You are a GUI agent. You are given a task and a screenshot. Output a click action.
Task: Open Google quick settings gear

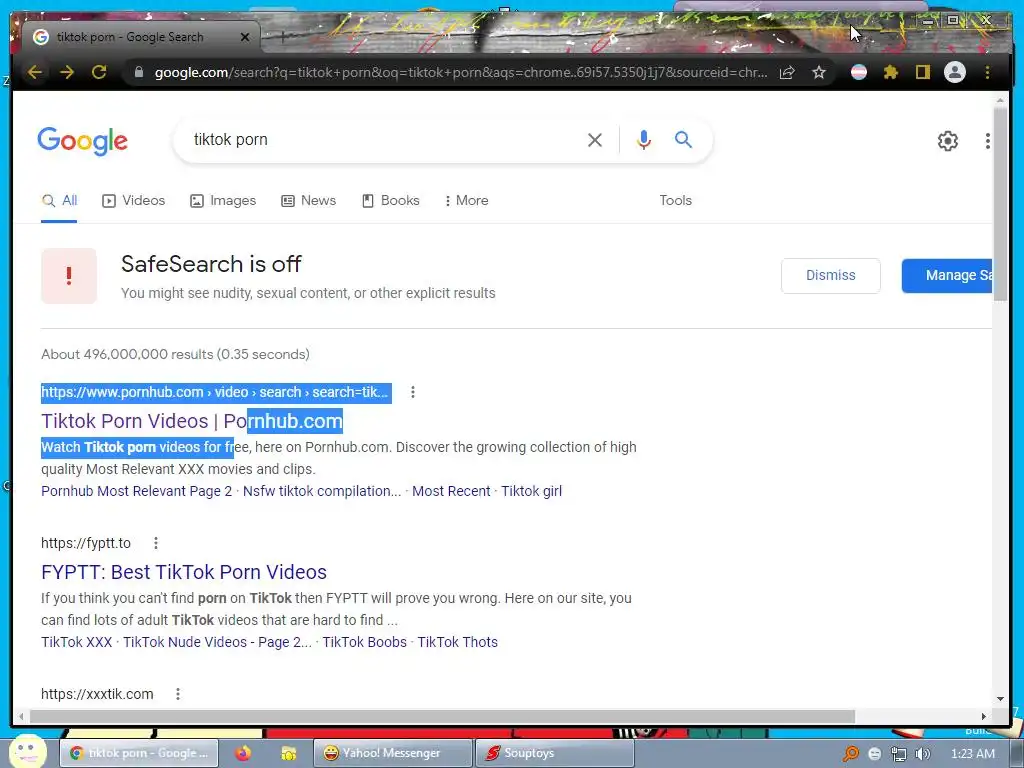[x=948, y=141]
